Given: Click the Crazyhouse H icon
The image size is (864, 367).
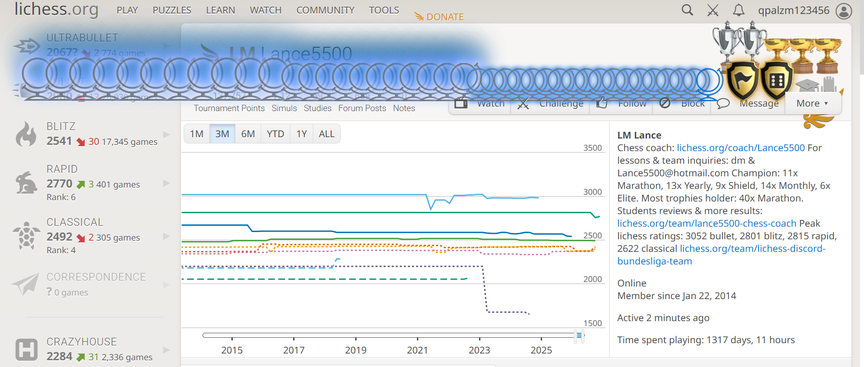Looking at the screenshot, I should click(26, 349).
